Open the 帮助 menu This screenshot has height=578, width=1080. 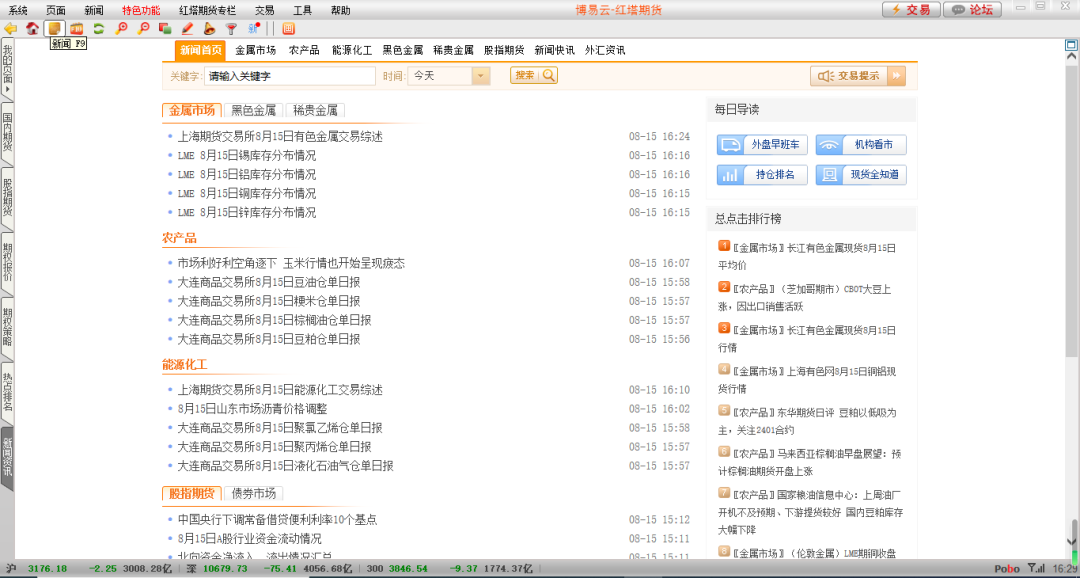tap(340, 10)
